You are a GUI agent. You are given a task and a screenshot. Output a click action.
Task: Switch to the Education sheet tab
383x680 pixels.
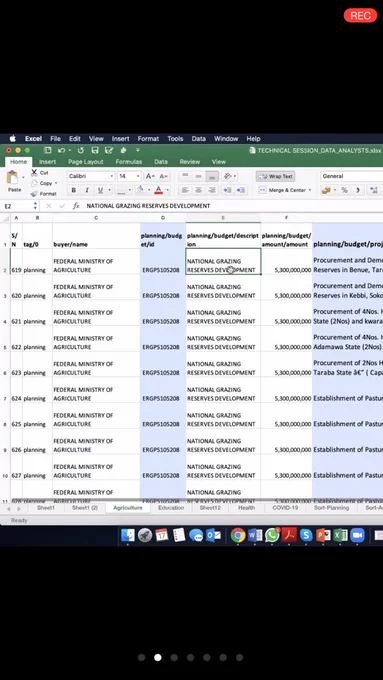171,507
